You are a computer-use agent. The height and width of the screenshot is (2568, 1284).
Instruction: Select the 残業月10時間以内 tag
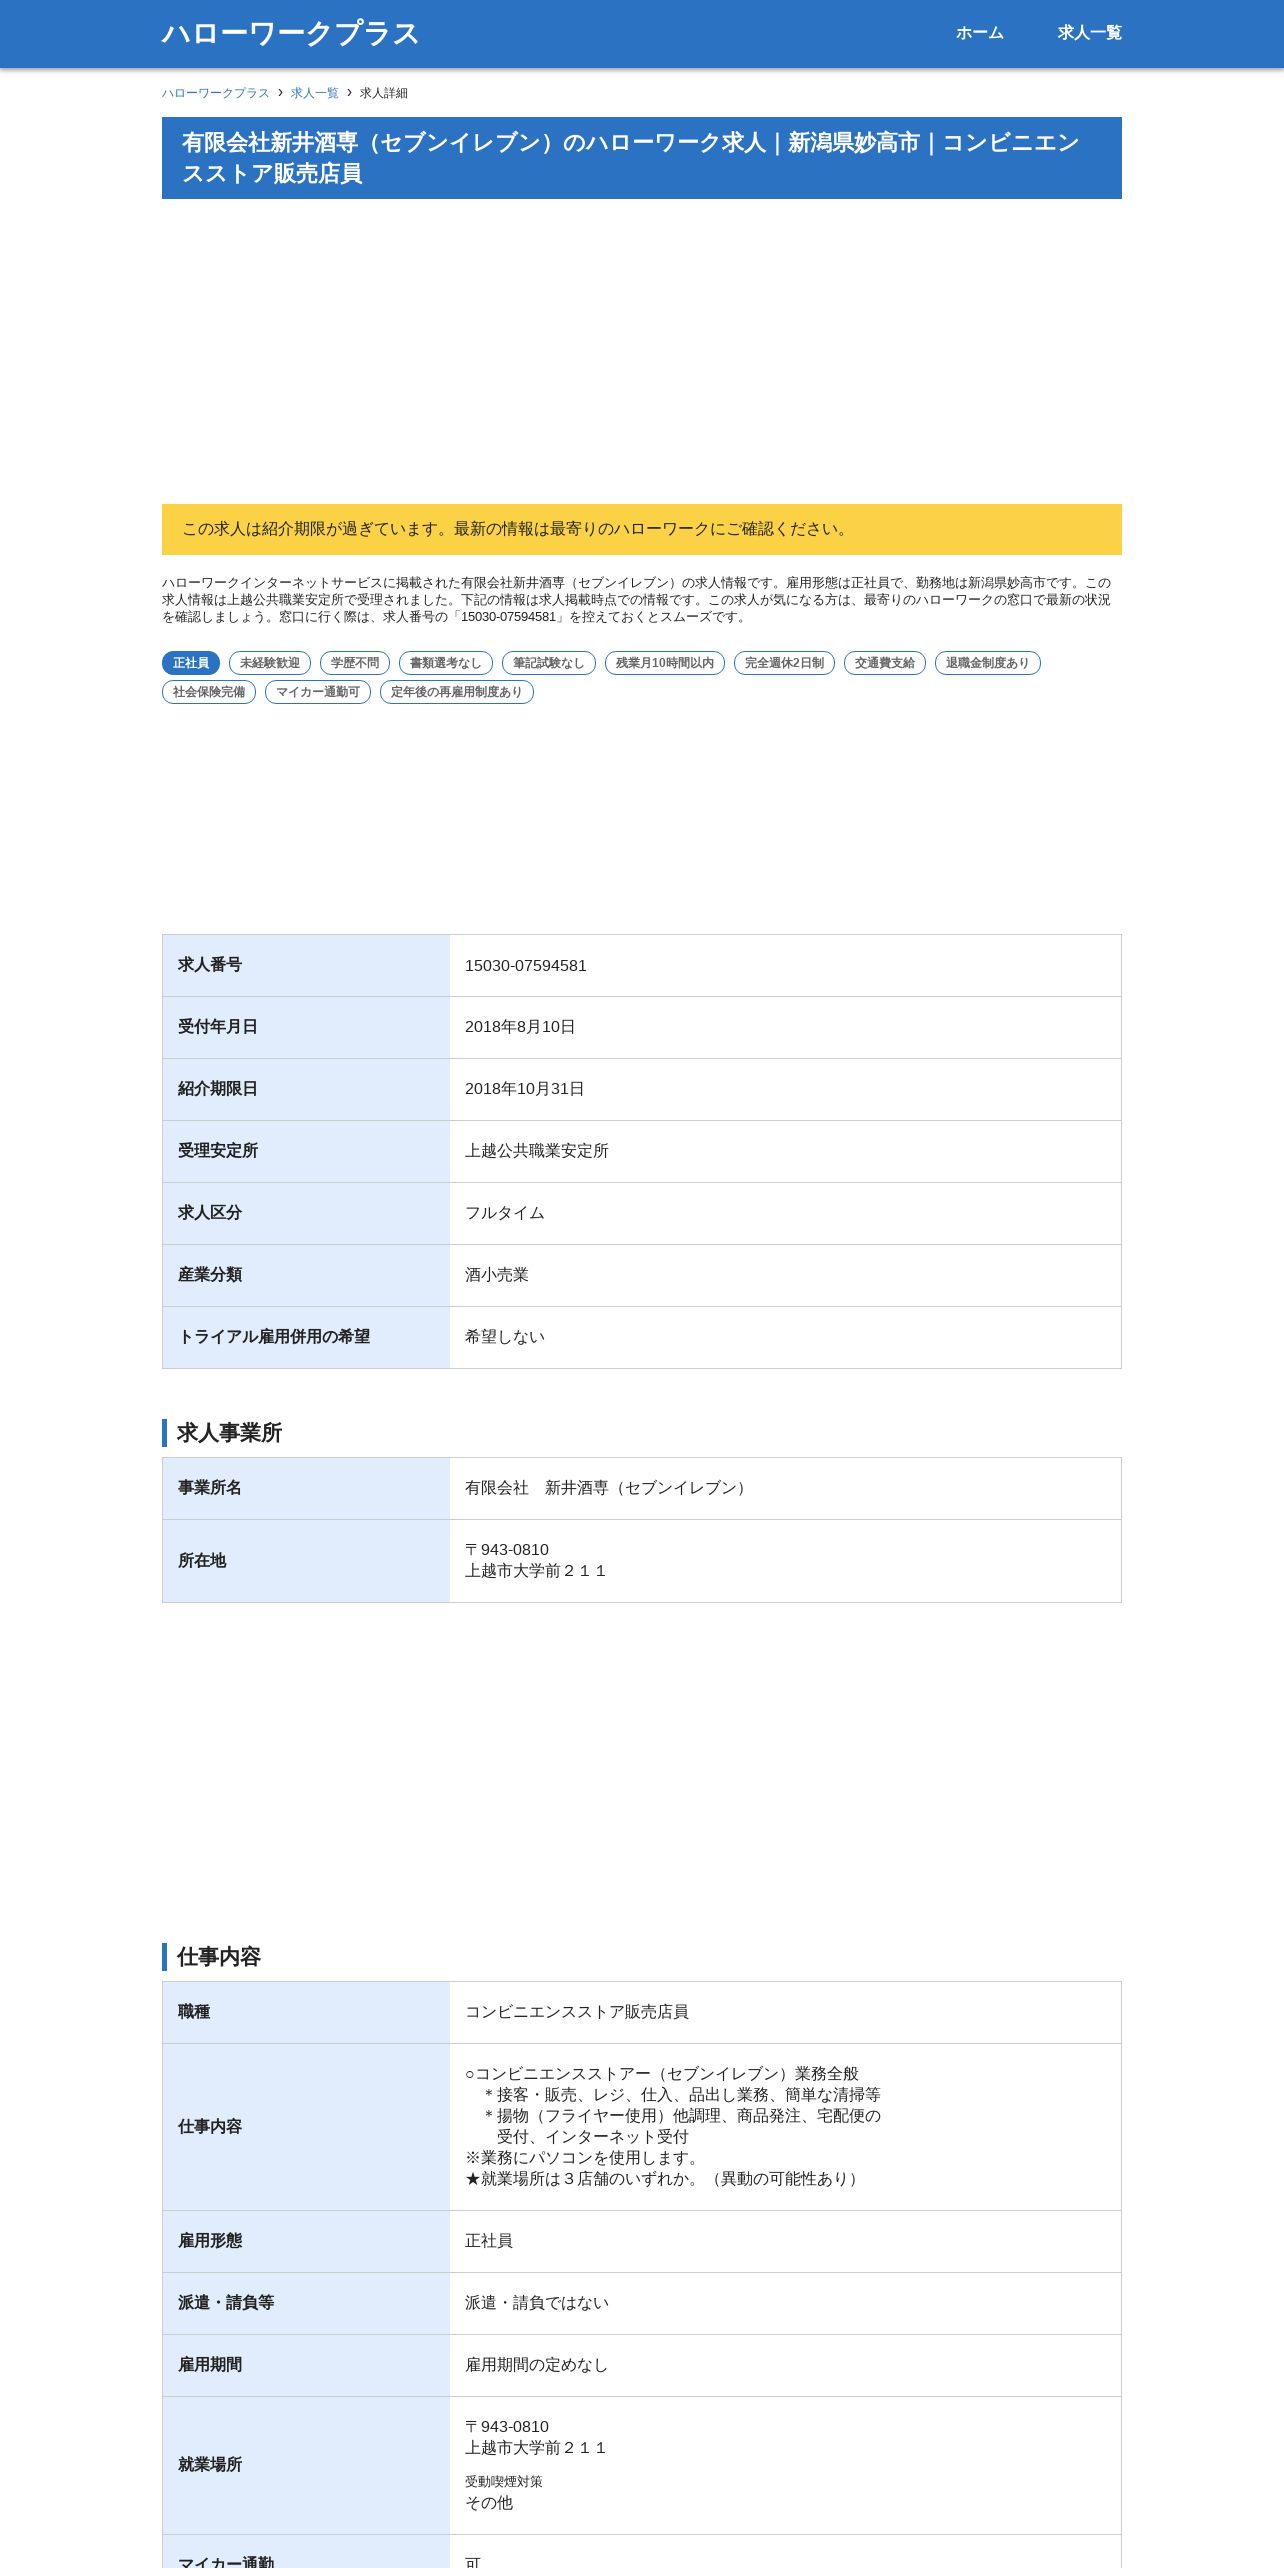tap(665, 663)
